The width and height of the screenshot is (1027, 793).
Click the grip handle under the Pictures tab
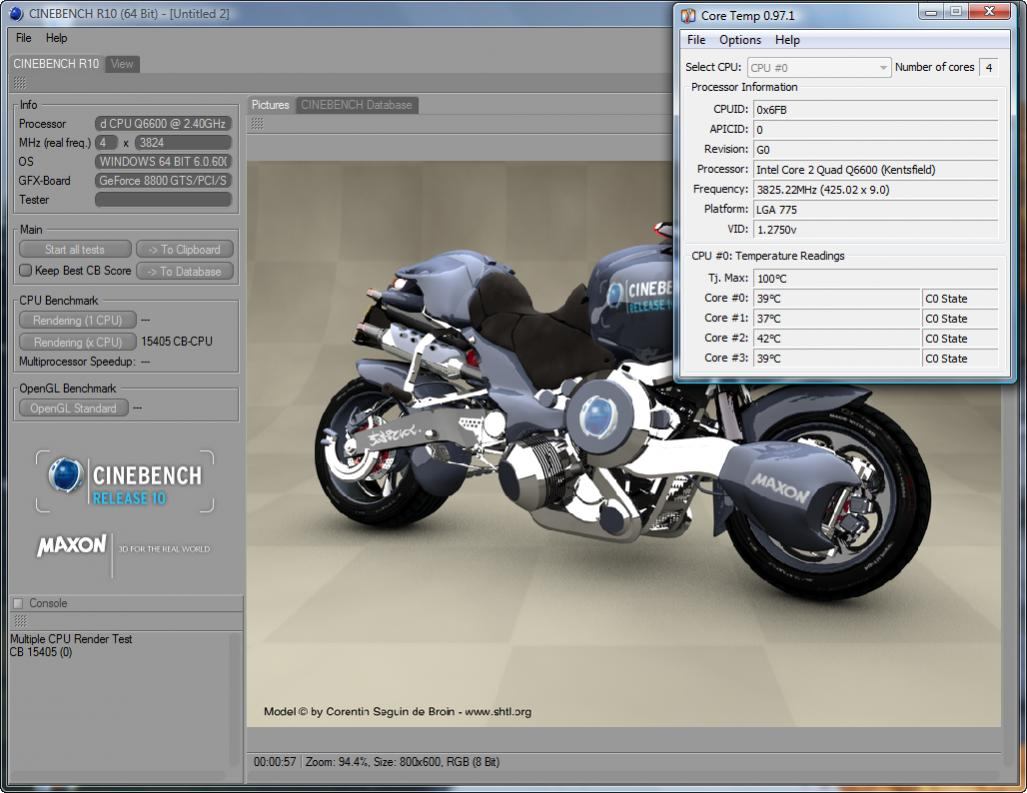pos(257,123)
